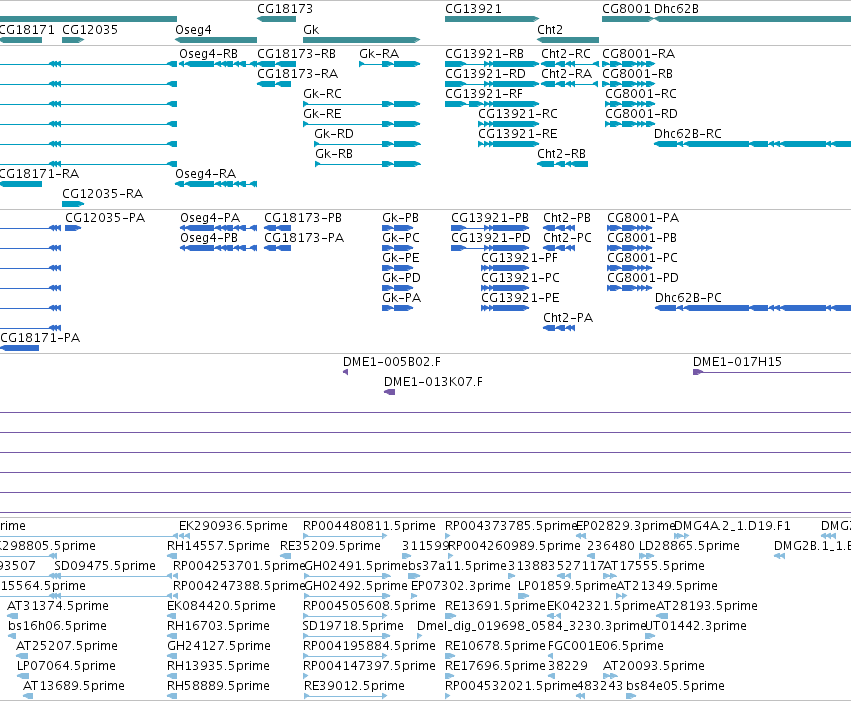The width and height of the screenshot is (851, 701).
Task: Open the Cht2 gene label
Action: pyautogui.click(x=550, y=30)
